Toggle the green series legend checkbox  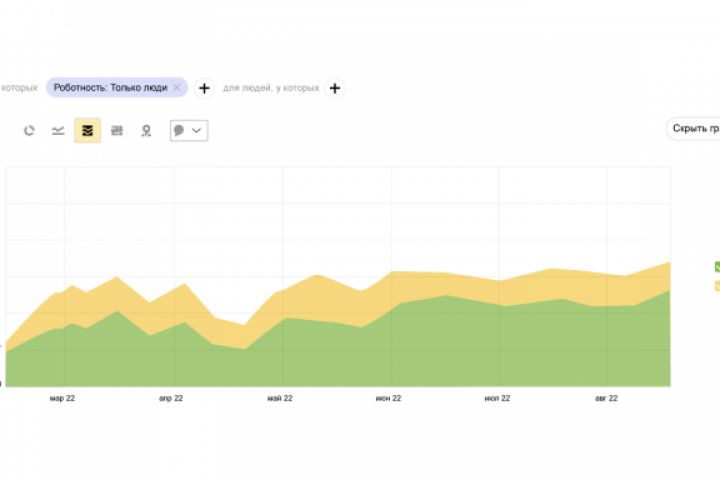coord(717,266)
